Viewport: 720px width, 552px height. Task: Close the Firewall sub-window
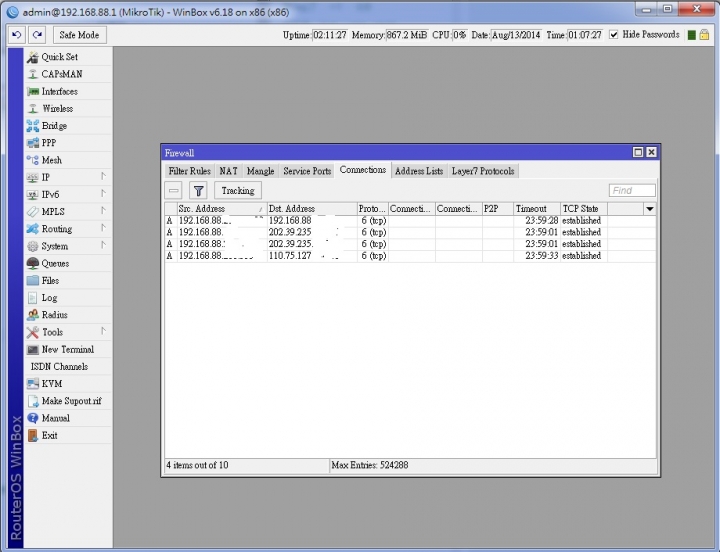(x=651, y=152)
